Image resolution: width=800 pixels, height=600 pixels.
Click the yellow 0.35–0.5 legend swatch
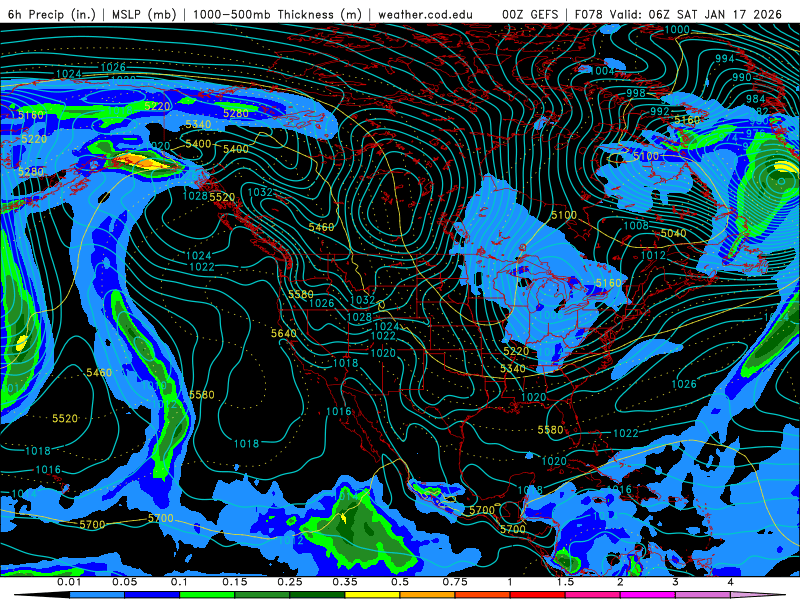pos(372,595)
